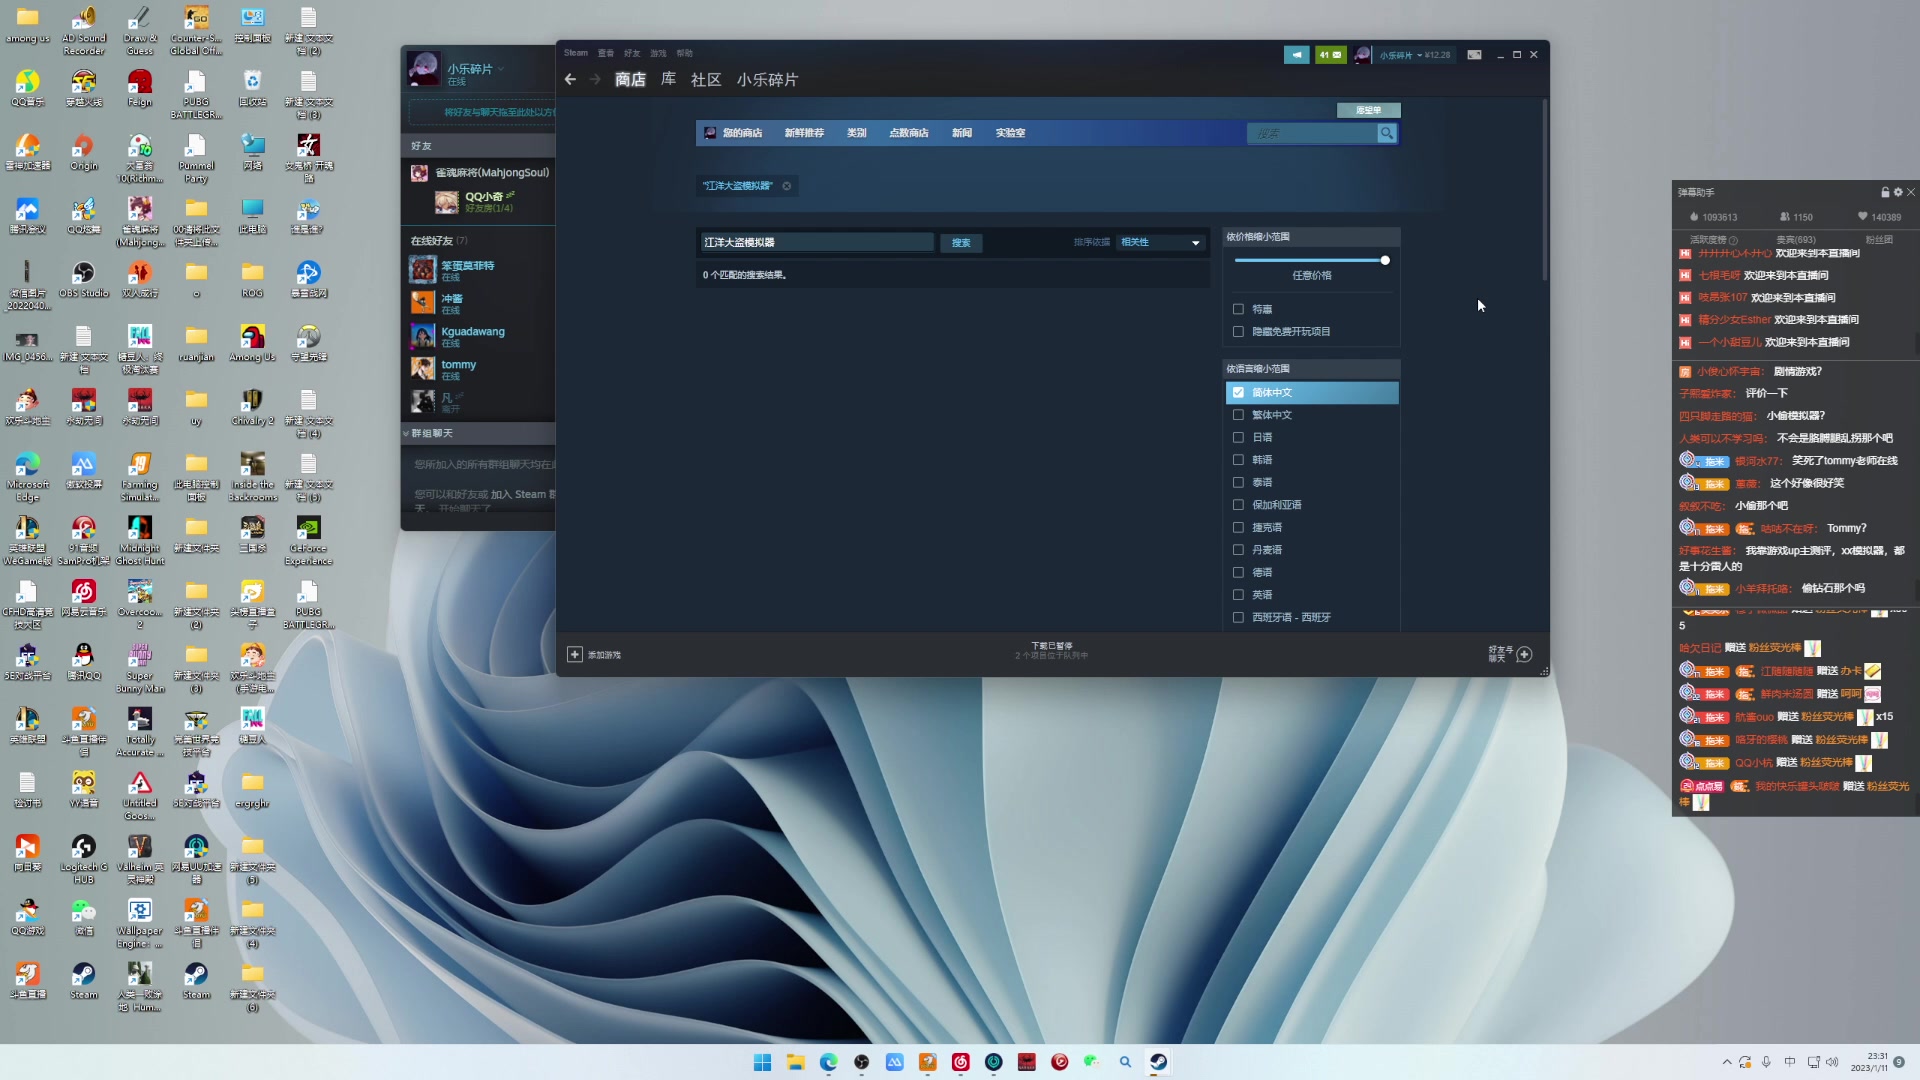Open the OBS Studio desktop shortcut
The image size is (1920, 1080).
(x=84, y=280)
